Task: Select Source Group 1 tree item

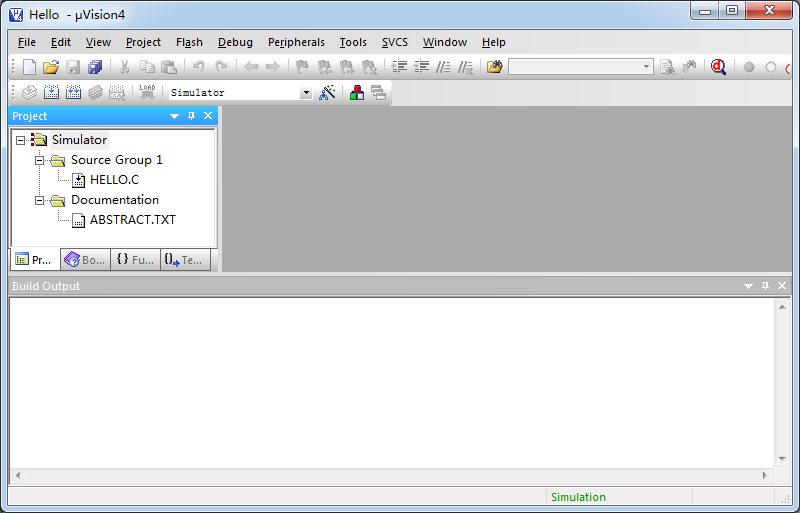Action: pyautogui.click(x=117, y=160)
